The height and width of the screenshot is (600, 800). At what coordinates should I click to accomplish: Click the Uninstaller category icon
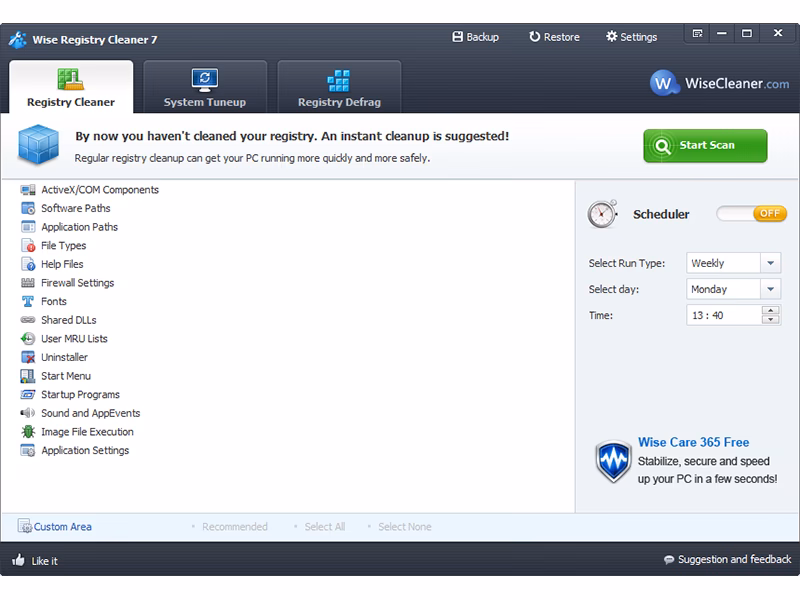tap(28, 357)
